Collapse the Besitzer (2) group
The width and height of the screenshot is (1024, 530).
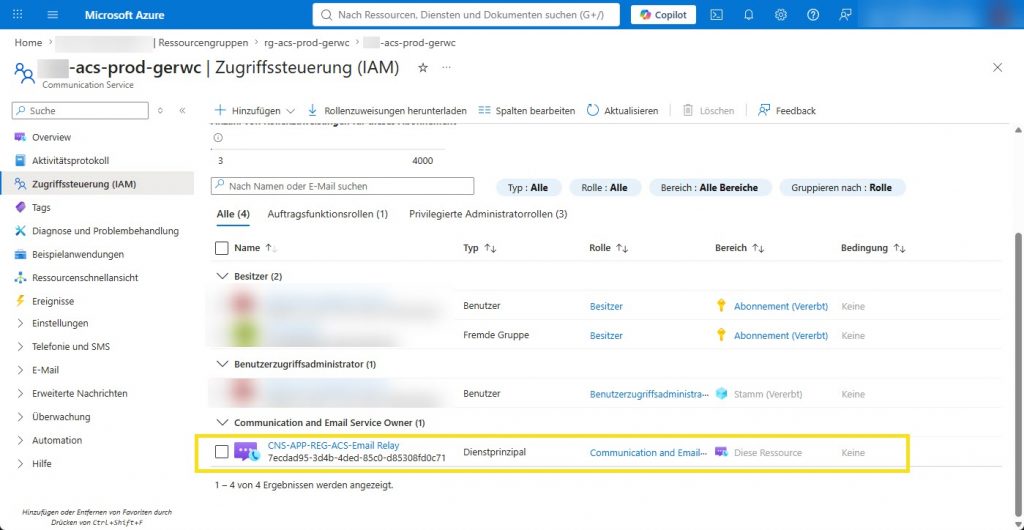pos(222,276)
